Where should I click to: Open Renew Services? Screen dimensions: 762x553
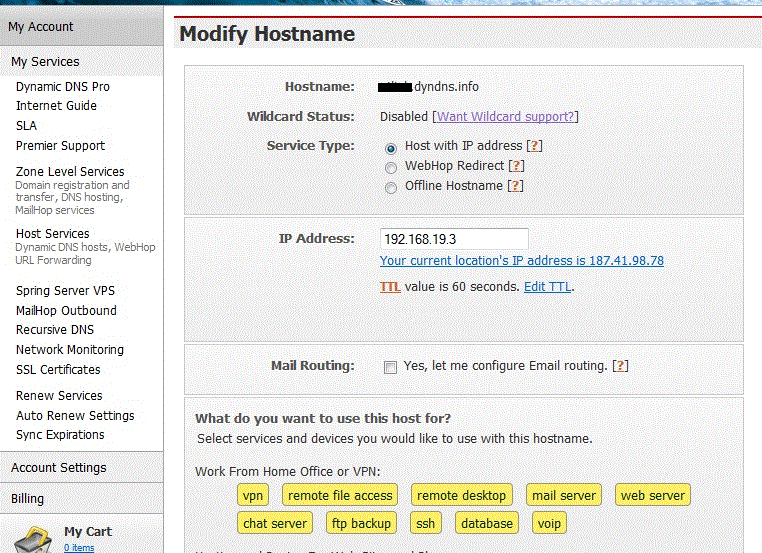point(59,396)
